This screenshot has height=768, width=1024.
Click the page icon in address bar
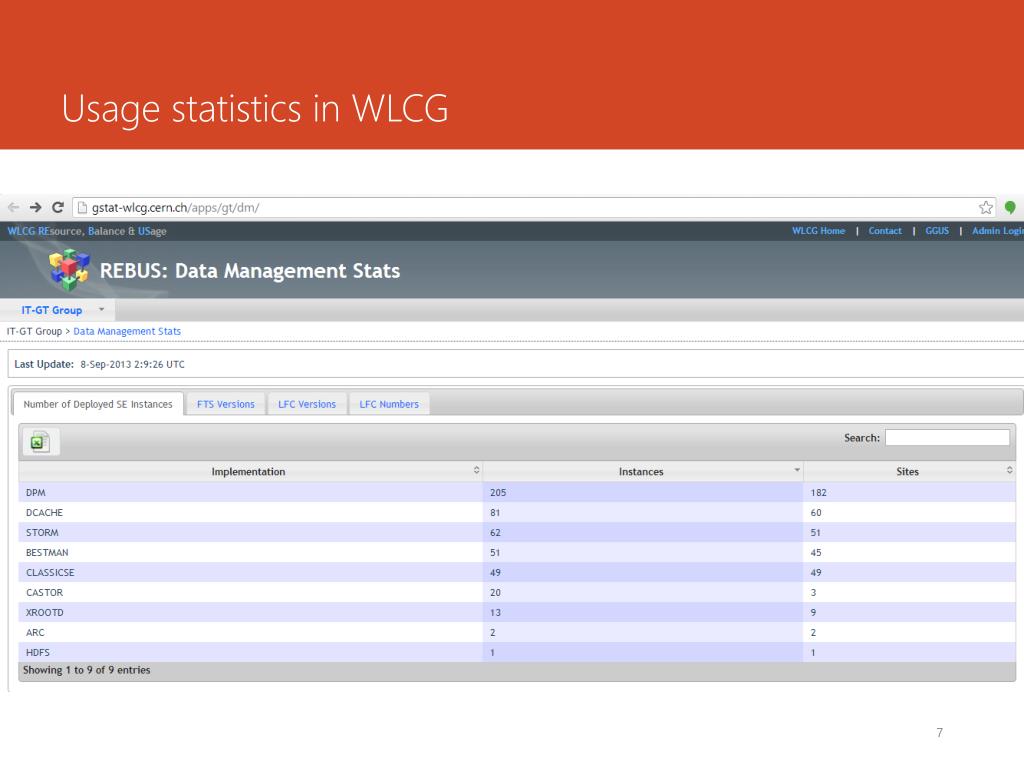(x=82, y=208)
